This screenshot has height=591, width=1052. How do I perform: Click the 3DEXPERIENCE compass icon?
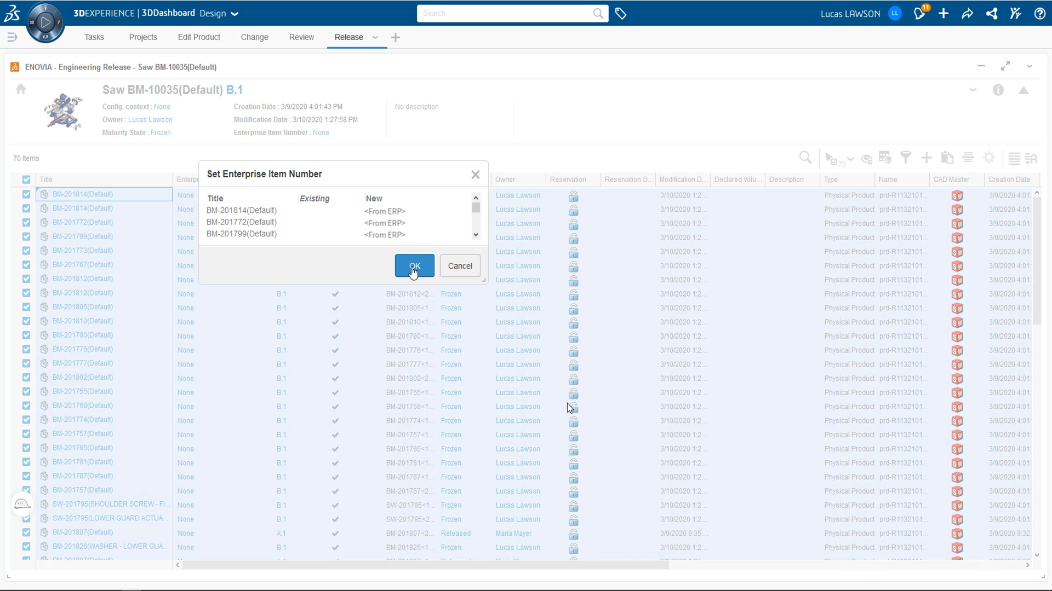click(45, 21)
